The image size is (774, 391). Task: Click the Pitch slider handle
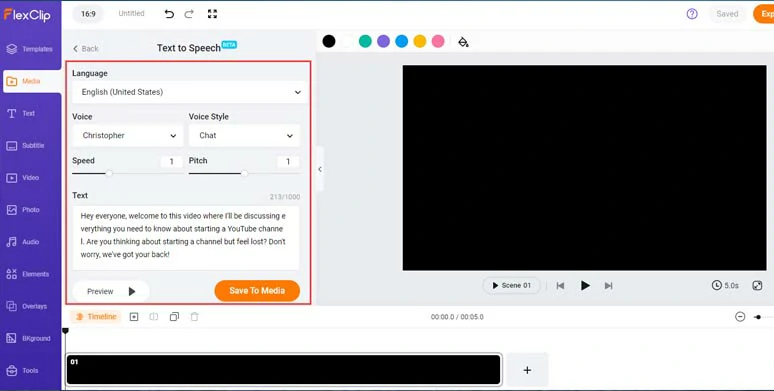coord(244,173)
